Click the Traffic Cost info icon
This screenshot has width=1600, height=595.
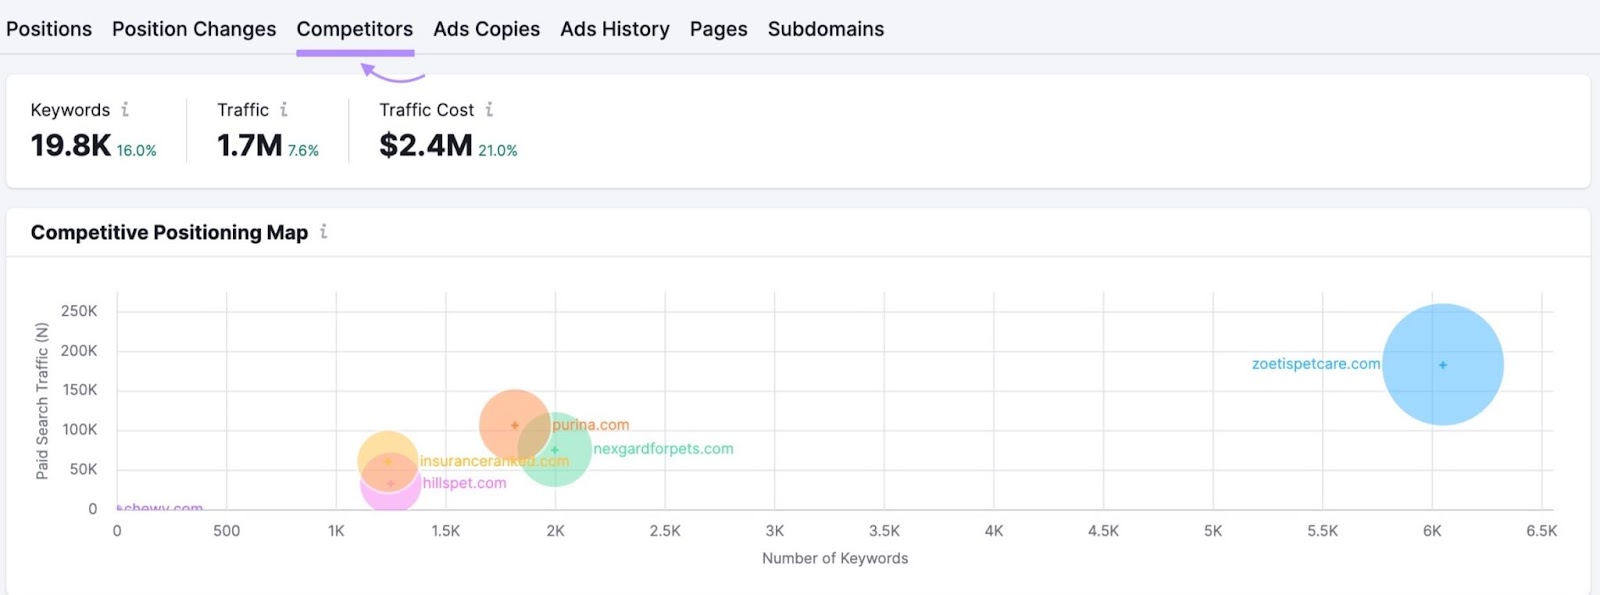tap(489, 110)
